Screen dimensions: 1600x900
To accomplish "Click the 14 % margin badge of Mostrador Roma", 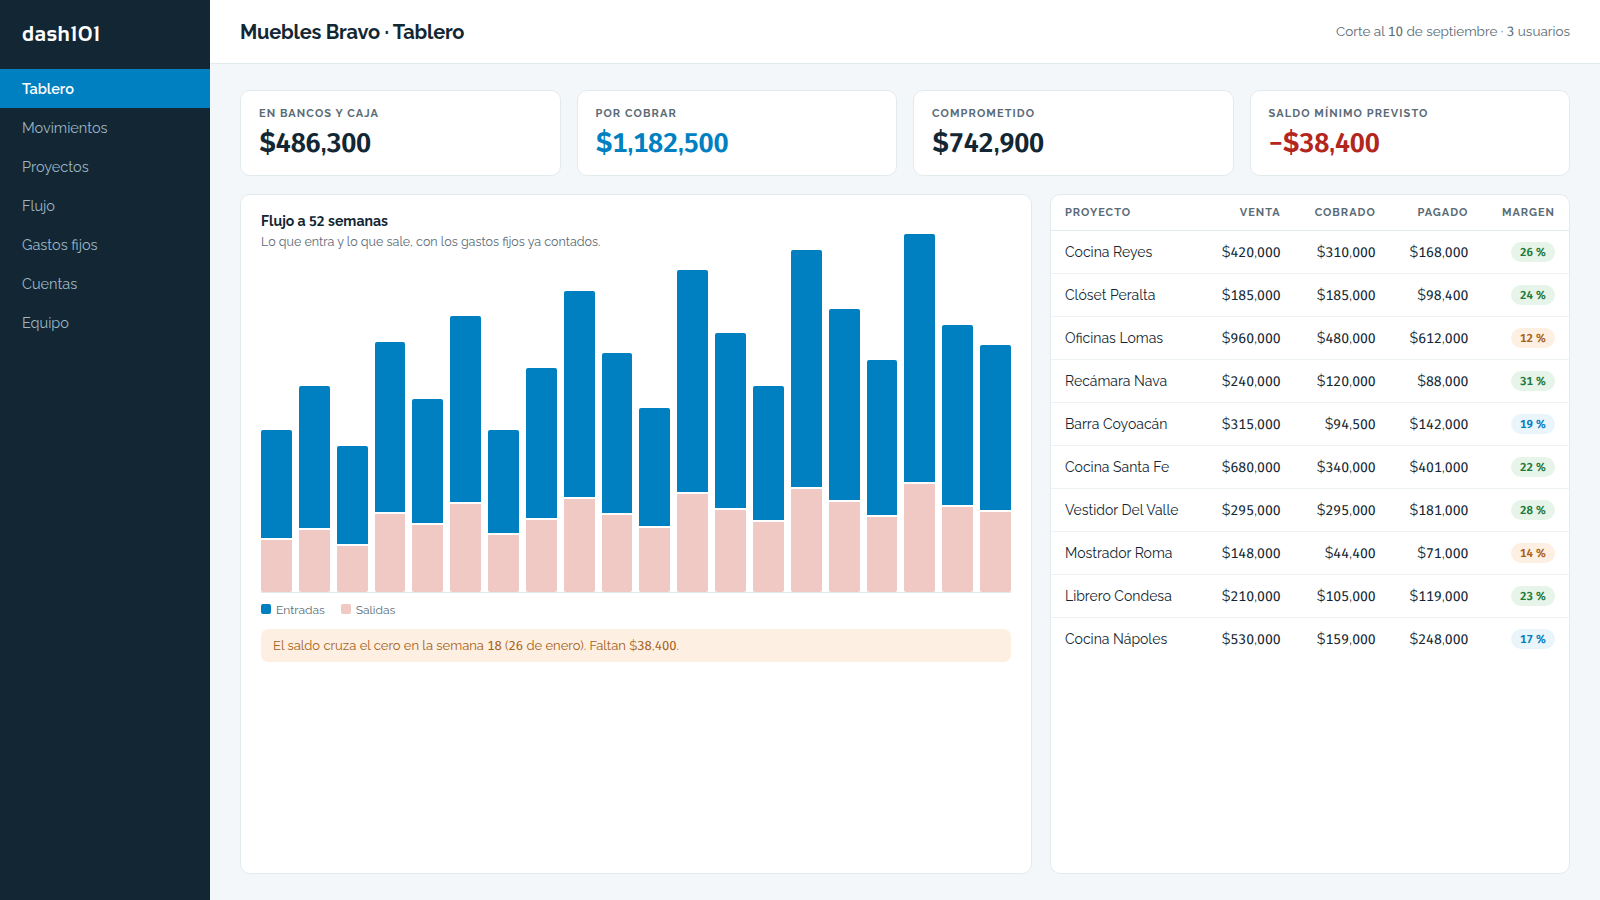I will click(x=1532, y=553).
